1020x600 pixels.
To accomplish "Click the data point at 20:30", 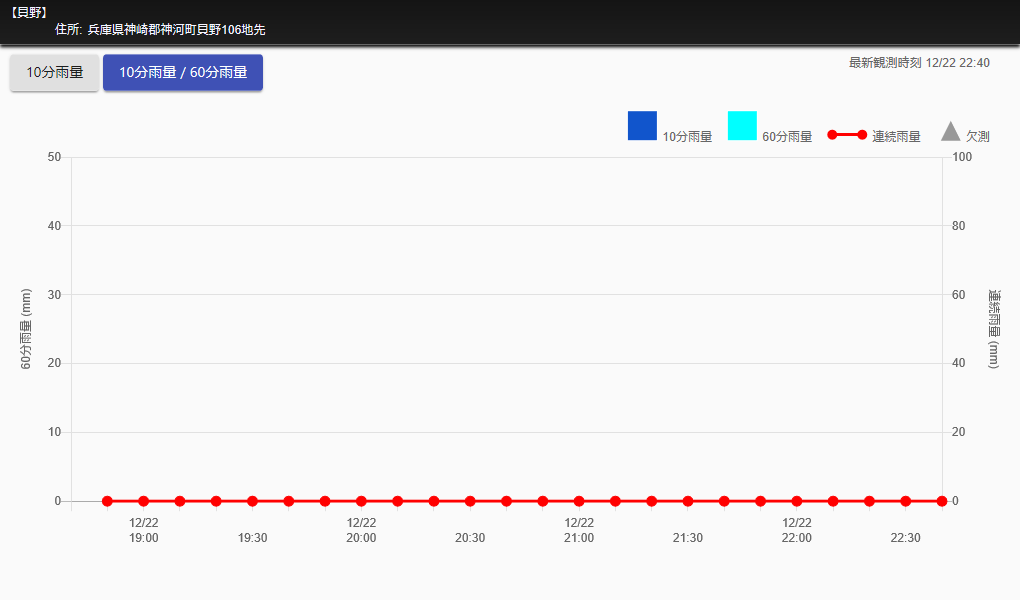I will tap(470, 501).
